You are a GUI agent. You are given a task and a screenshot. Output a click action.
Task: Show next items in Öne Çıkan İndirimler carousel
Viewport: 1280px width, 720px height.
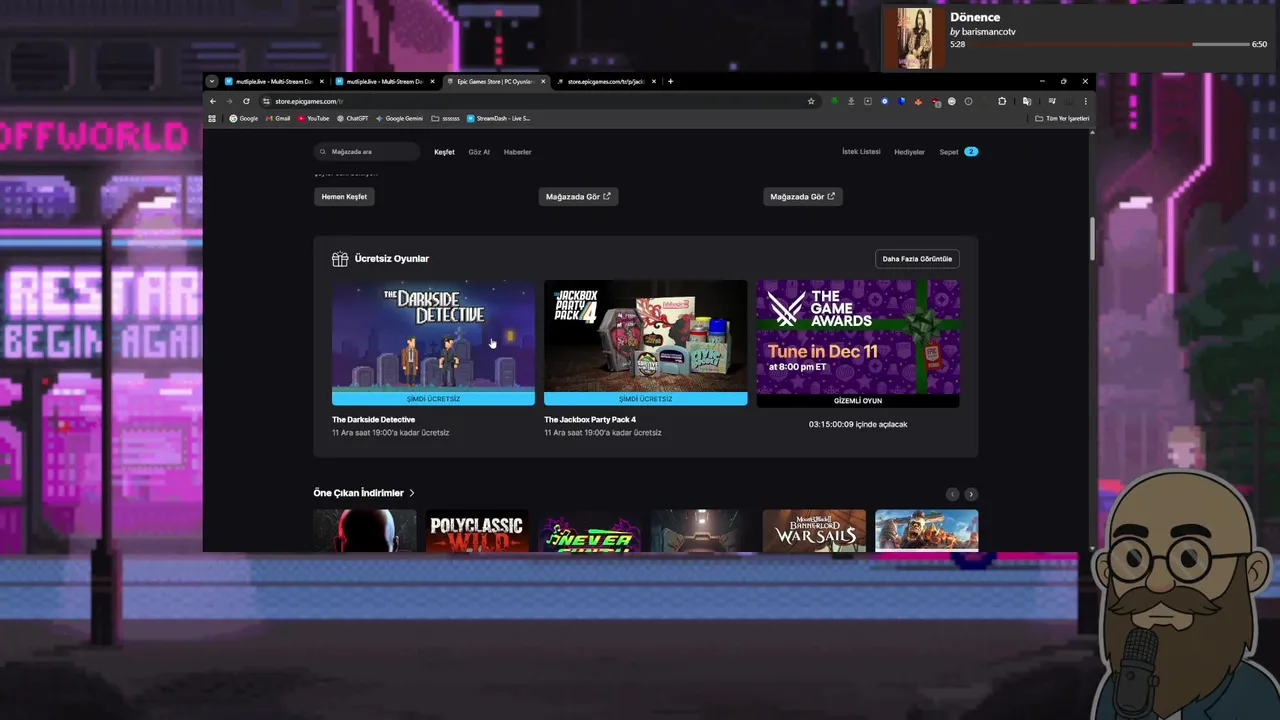970,494
